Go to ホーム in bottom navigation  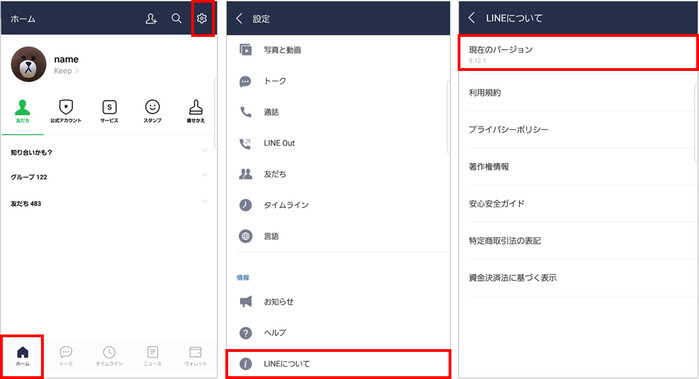tap(22, 357)
